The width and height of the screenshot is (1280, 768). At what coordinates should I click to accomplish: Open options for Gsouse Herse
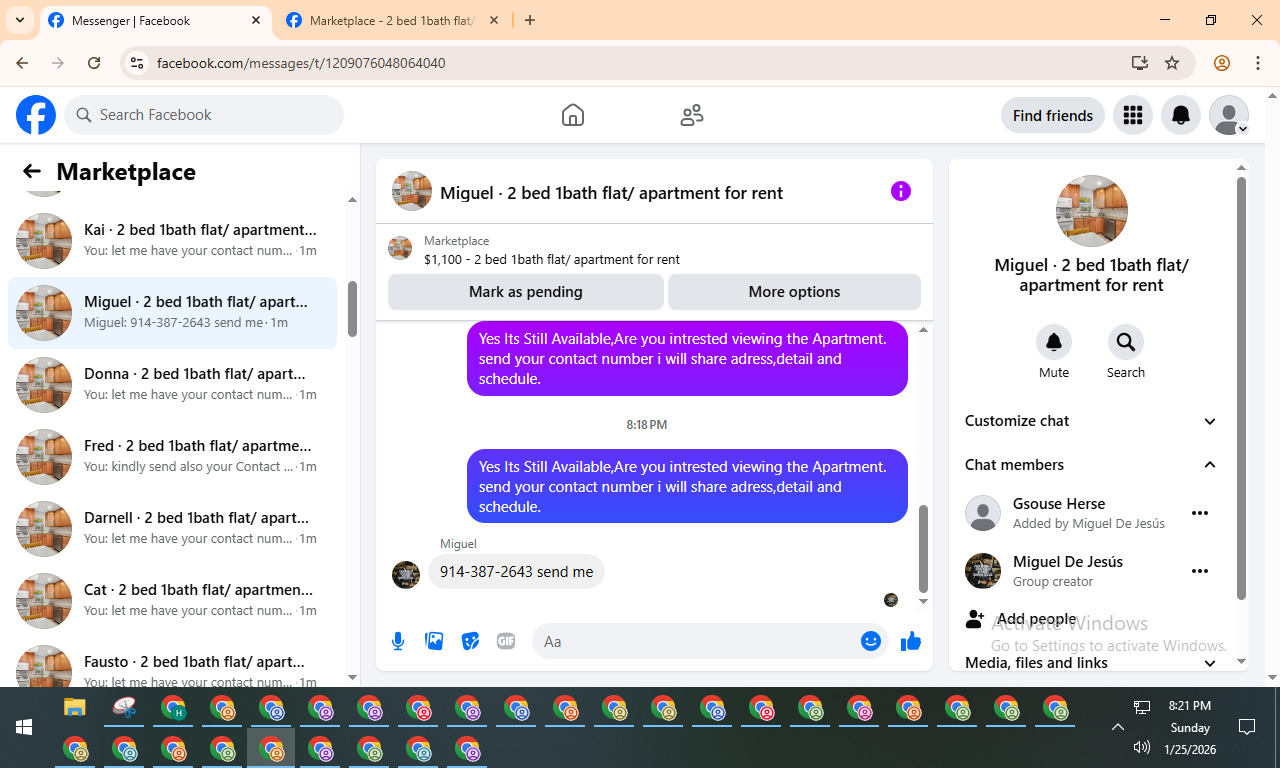tap(1200, 513)
